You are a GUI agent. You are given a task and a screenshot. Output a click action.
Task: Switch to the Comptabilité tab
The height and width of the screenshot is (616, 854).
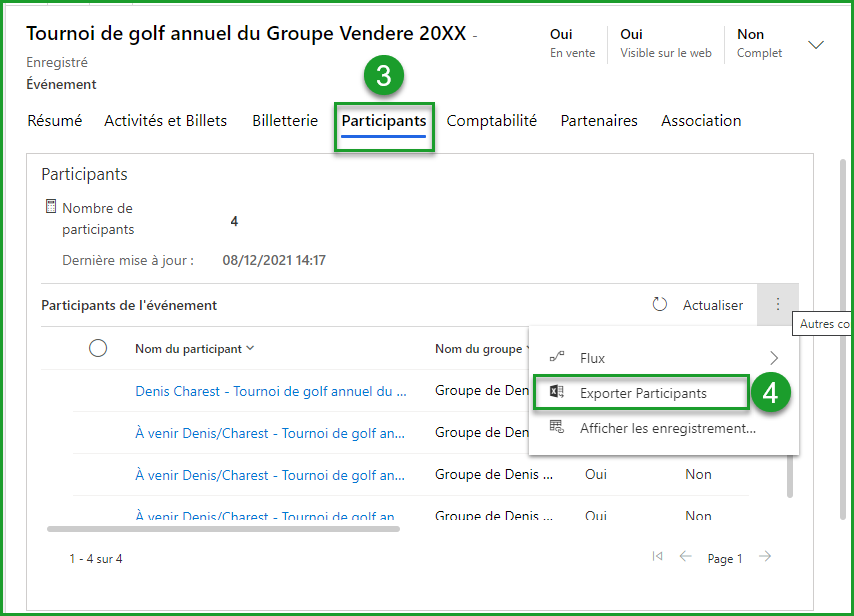pyautogui.click(x=492, y=120)
